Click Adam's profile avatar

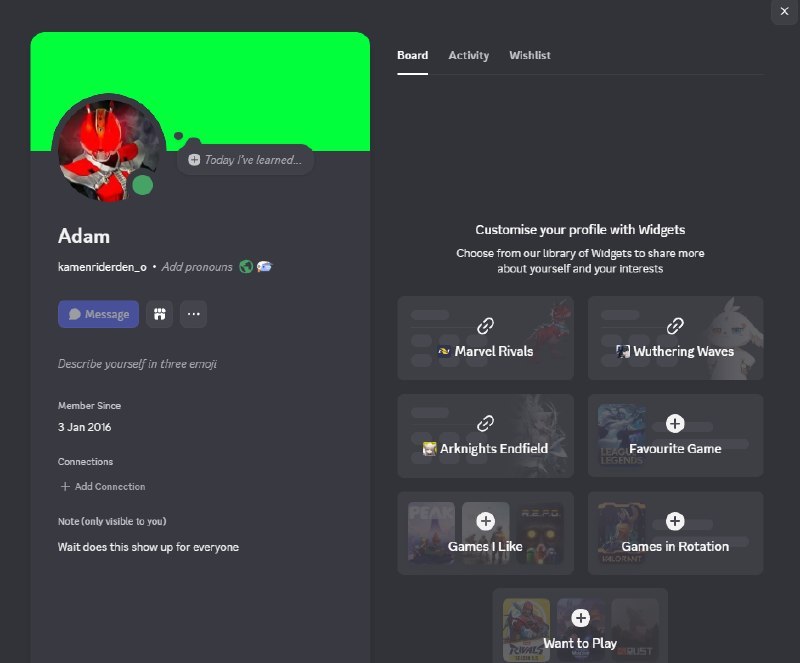click(x=108, y=151)
